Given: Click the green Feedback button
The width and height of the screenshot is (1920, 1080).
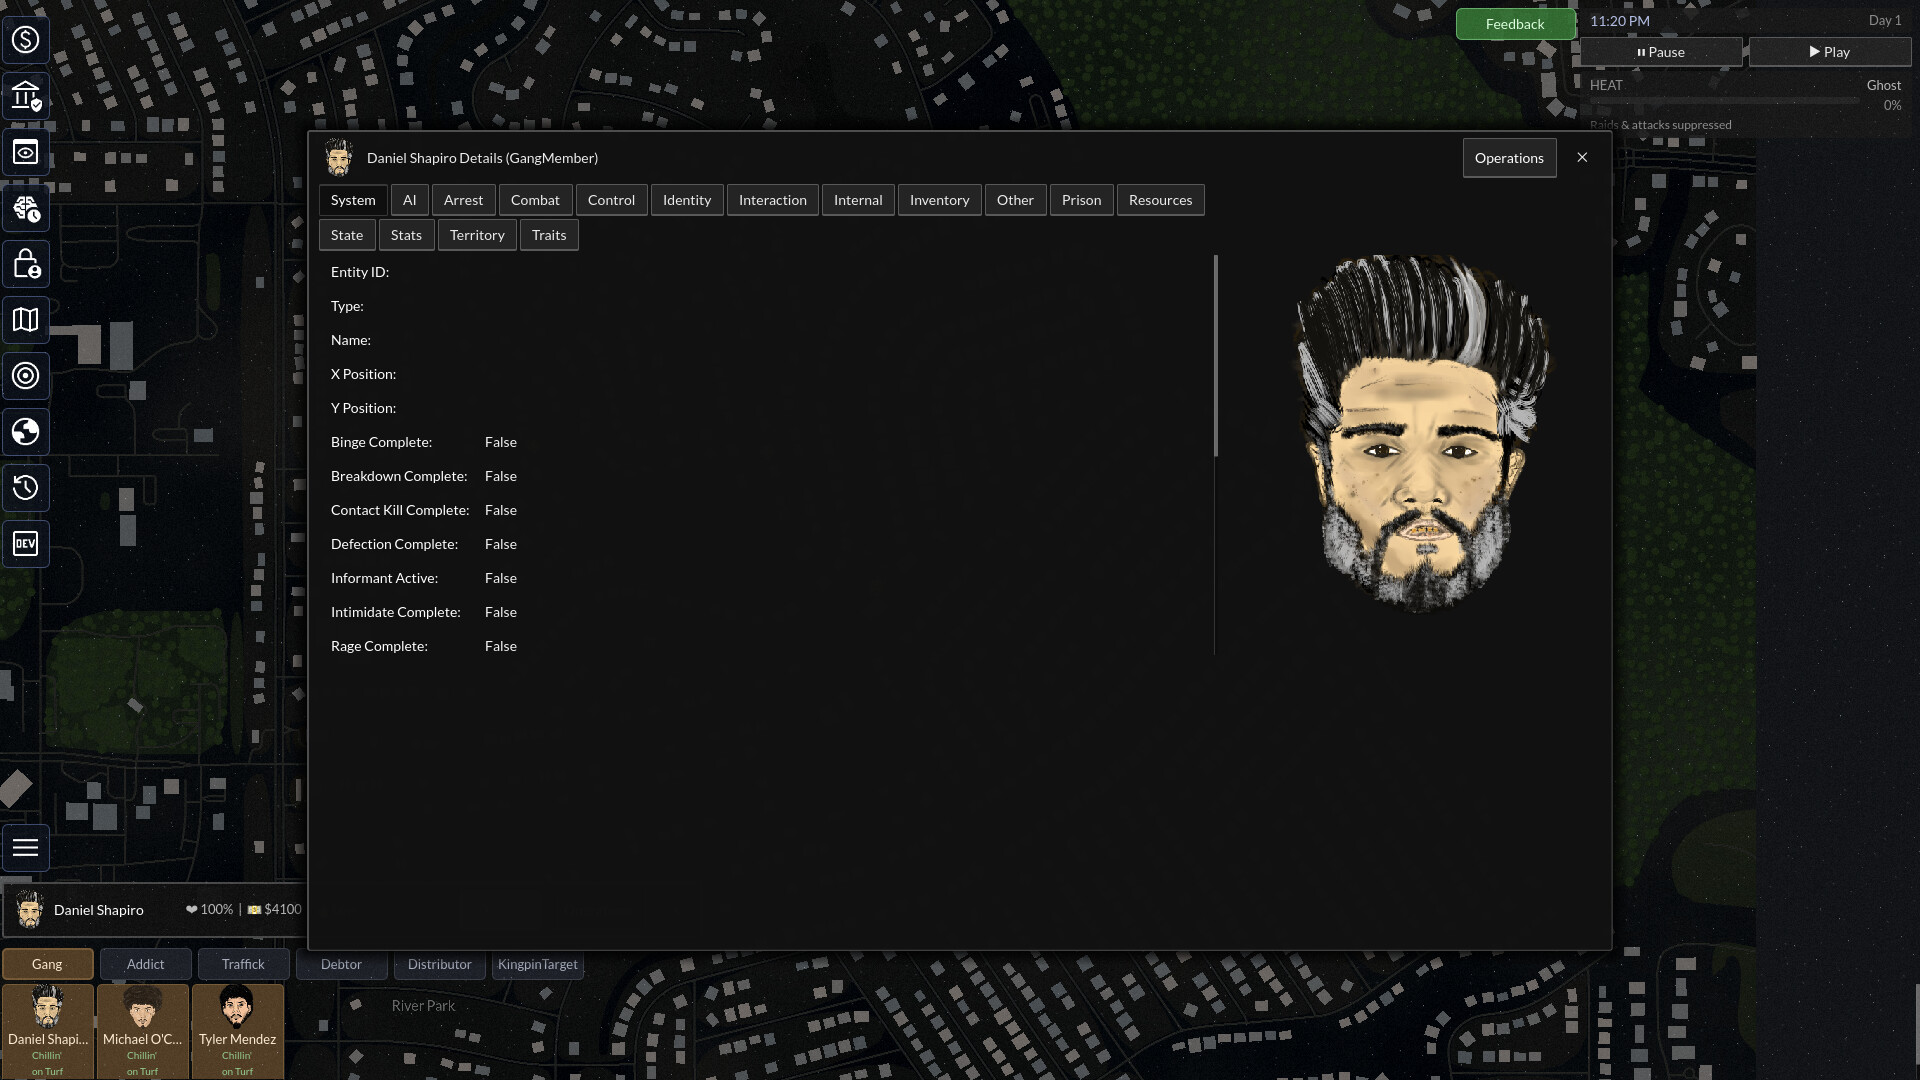Looking at the screenshot, I should pos(1515,24).
